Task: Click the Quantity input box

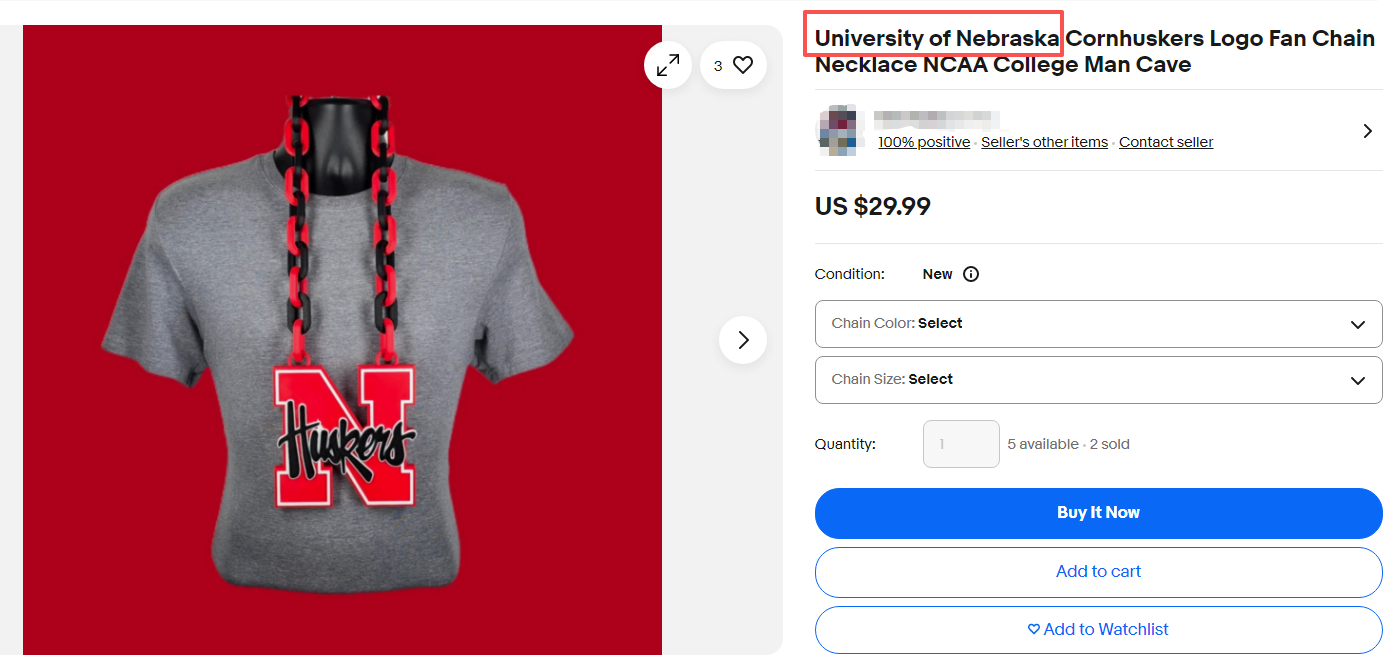Action: [960, 444]
